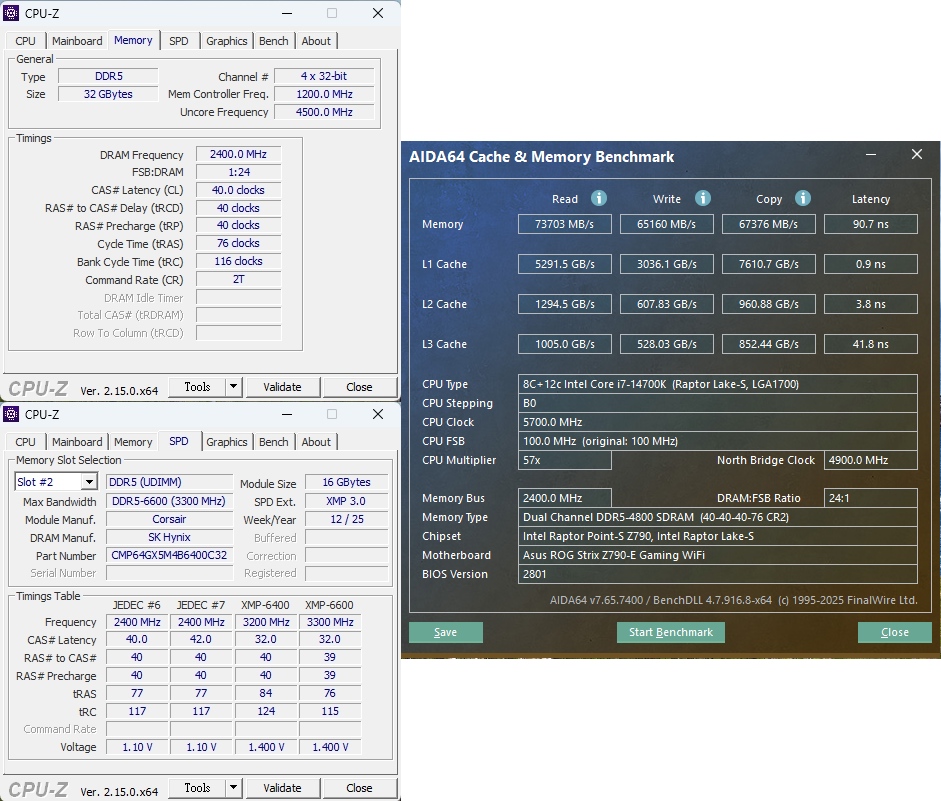Screen dimensions: 941x801
Task: Click the bottom CPU-Z title bar app icon
Action: [x=11, y=414]
